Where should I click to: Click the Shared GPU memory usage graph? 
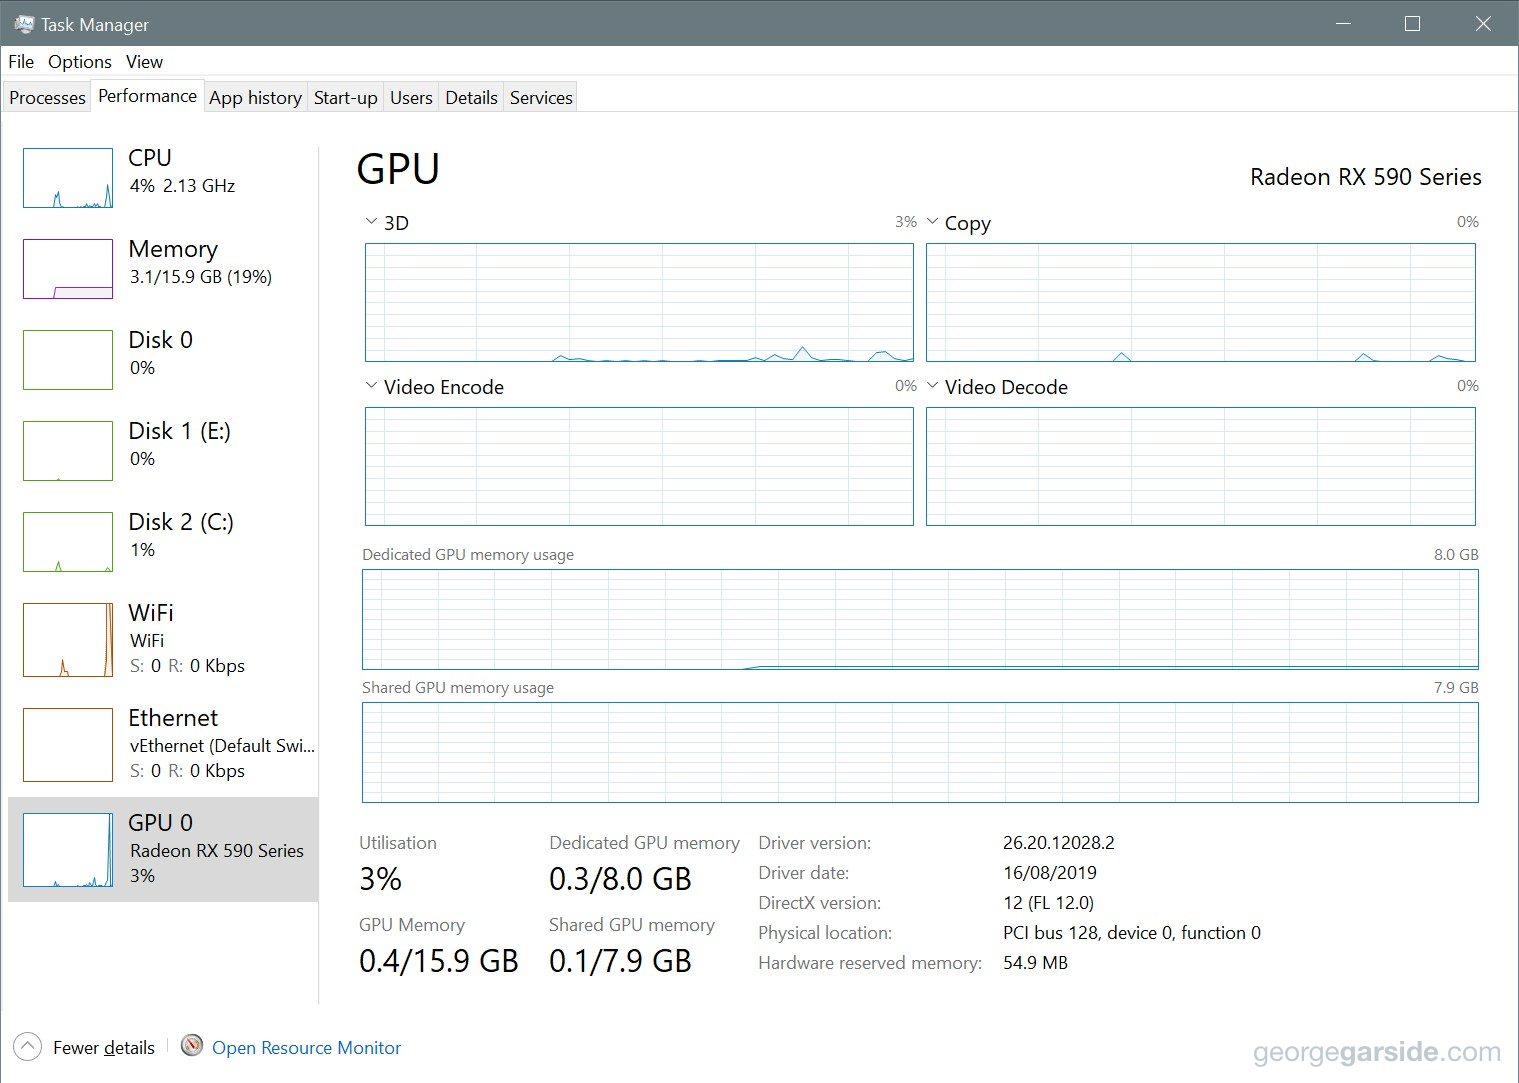pos(920,753)
